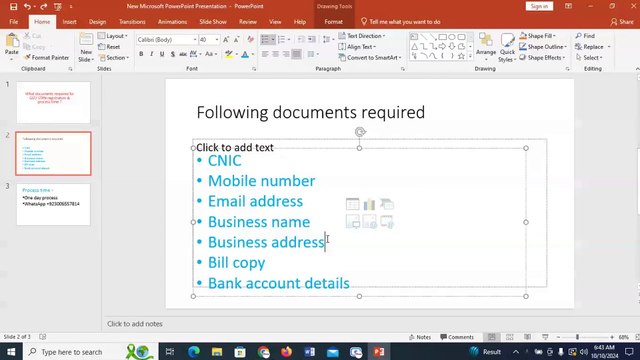Viewport: 640px width, 360px height.
Task: Undo the last action
Action: (27, 7)
